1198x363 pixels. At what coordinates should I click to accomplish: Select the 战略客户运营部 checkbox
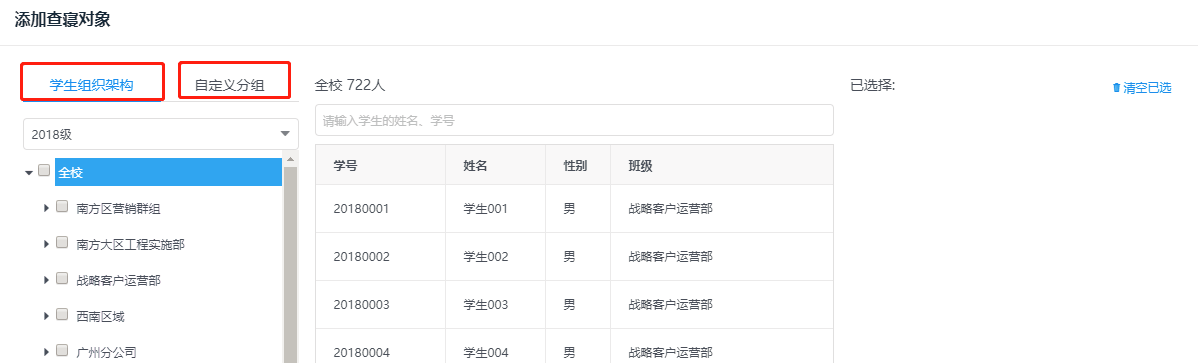[63, 278]
